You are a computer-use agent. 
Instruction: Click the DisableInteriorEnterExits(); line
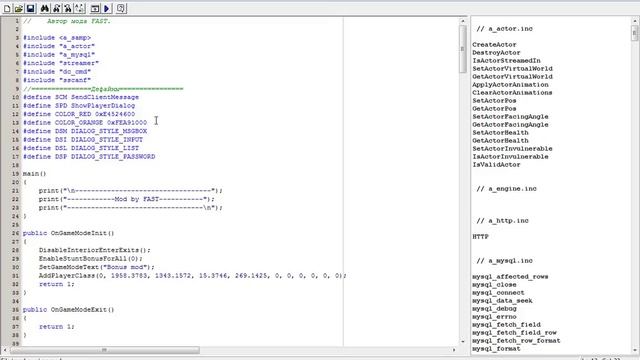[x=95, y=250]
